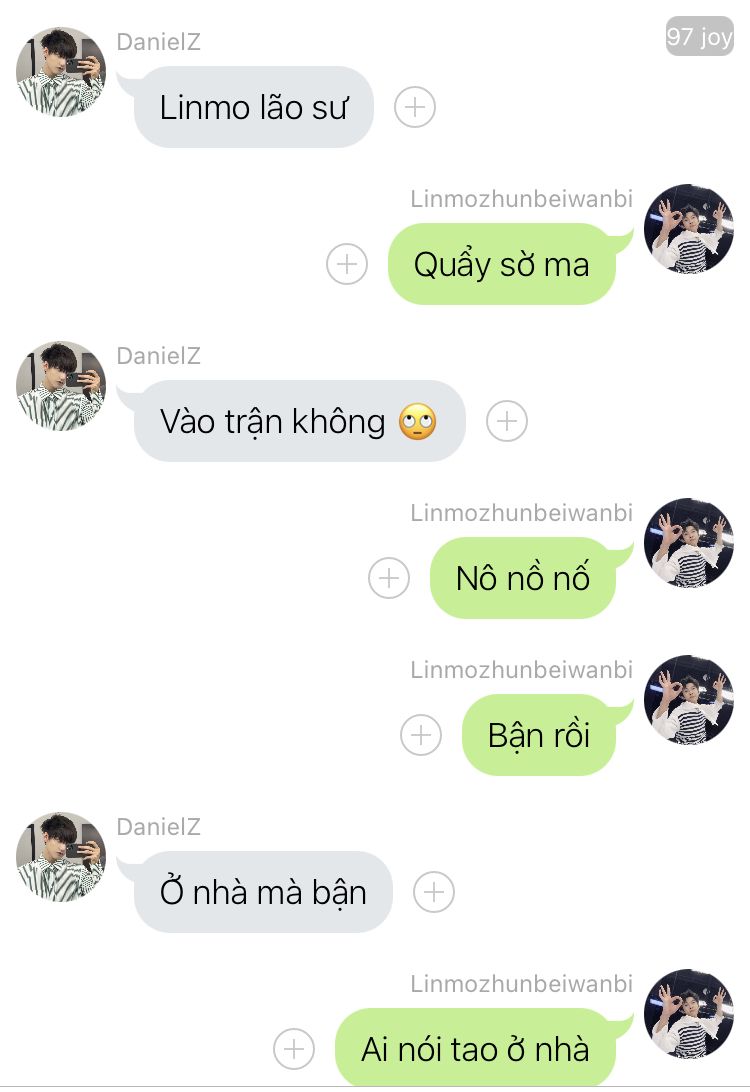Select the "Linmo lão sư" message bubble
Screen dimensions: 750x1092
253,107
